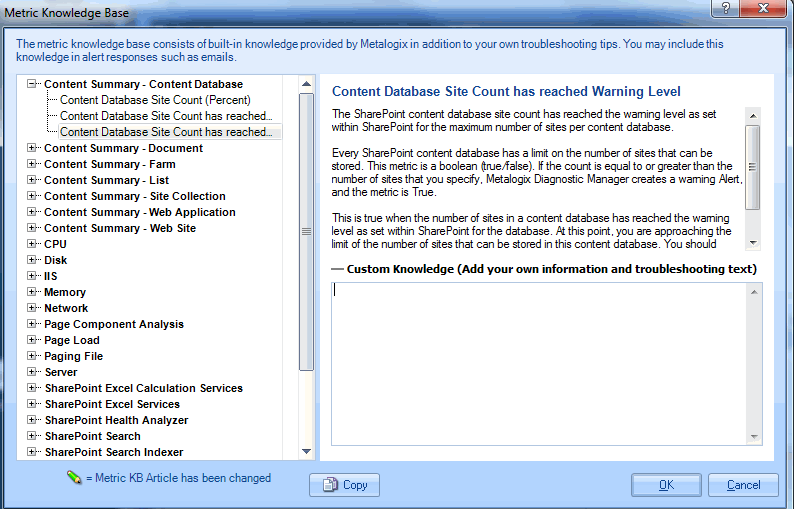Viewport: 794px width, 509px height.
Task: Select the Disk category label
Action: [55, 260]
